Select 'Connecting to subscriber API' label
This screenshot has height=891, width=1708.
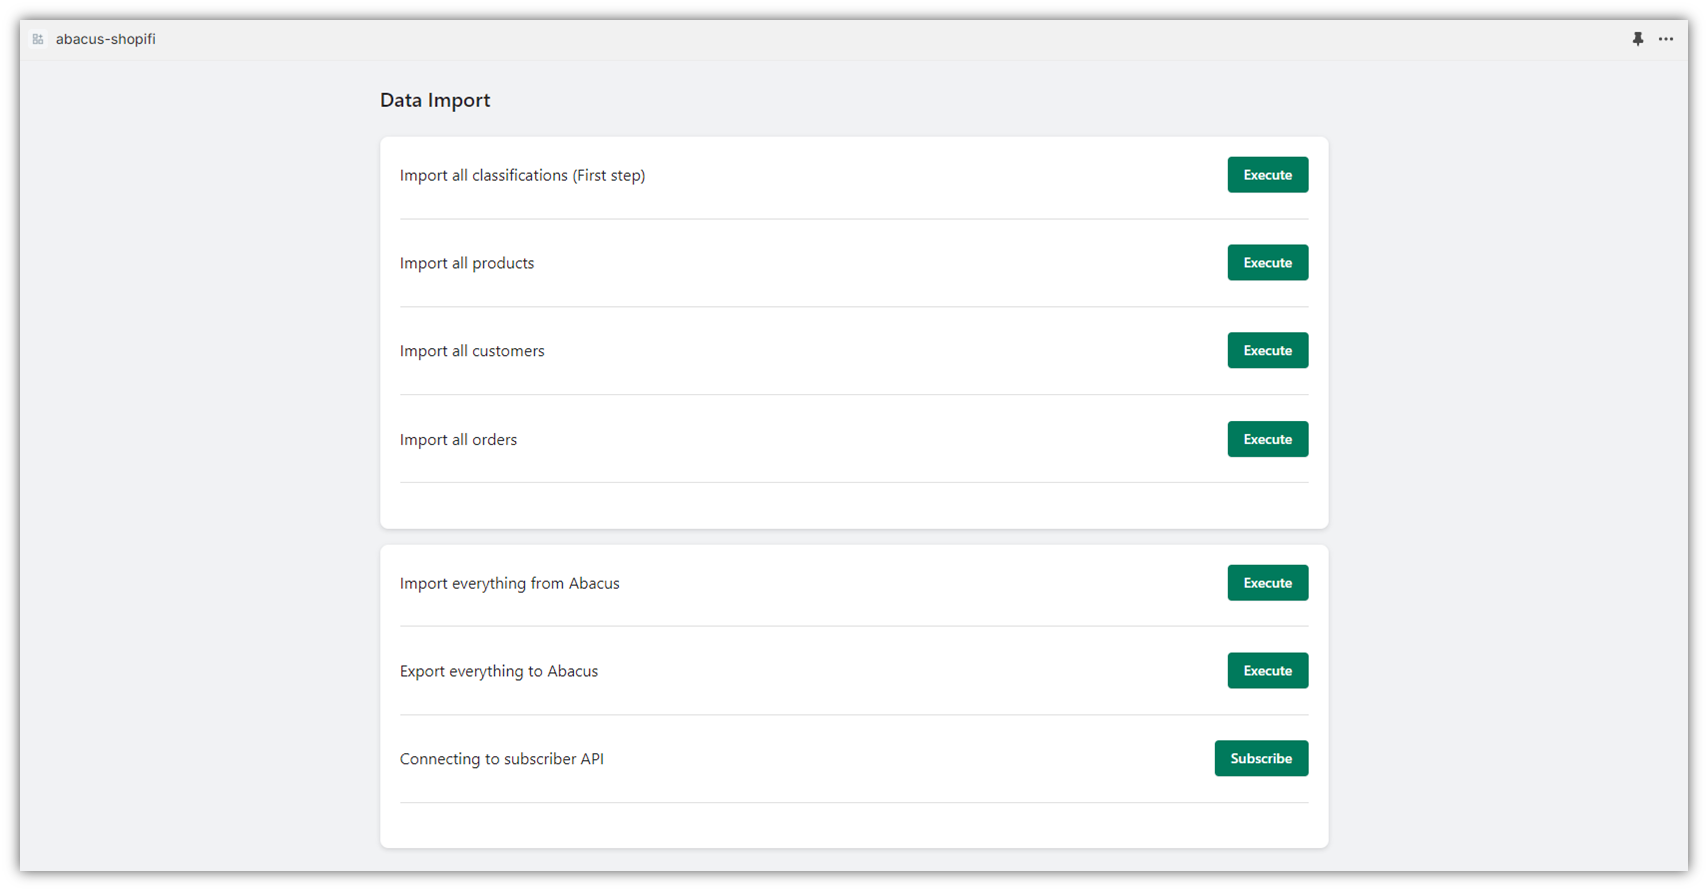pos(501,759)
